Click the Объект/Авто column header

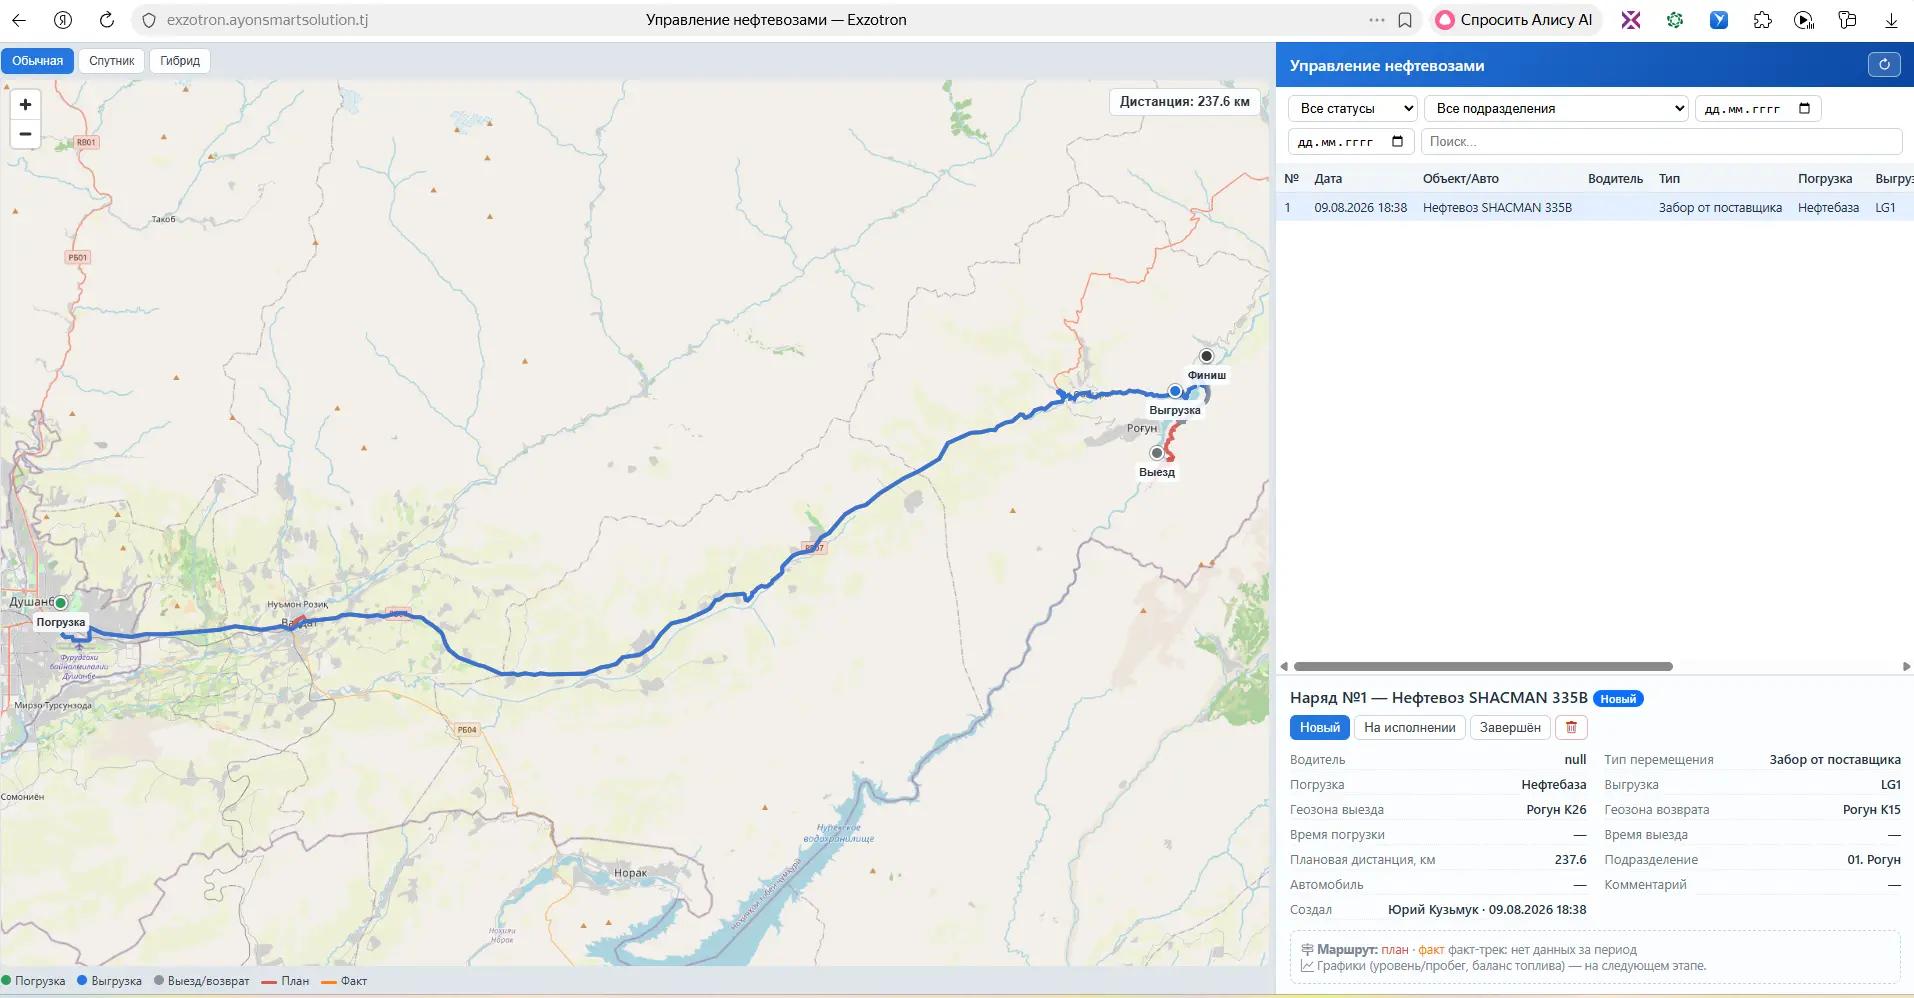1460,178
